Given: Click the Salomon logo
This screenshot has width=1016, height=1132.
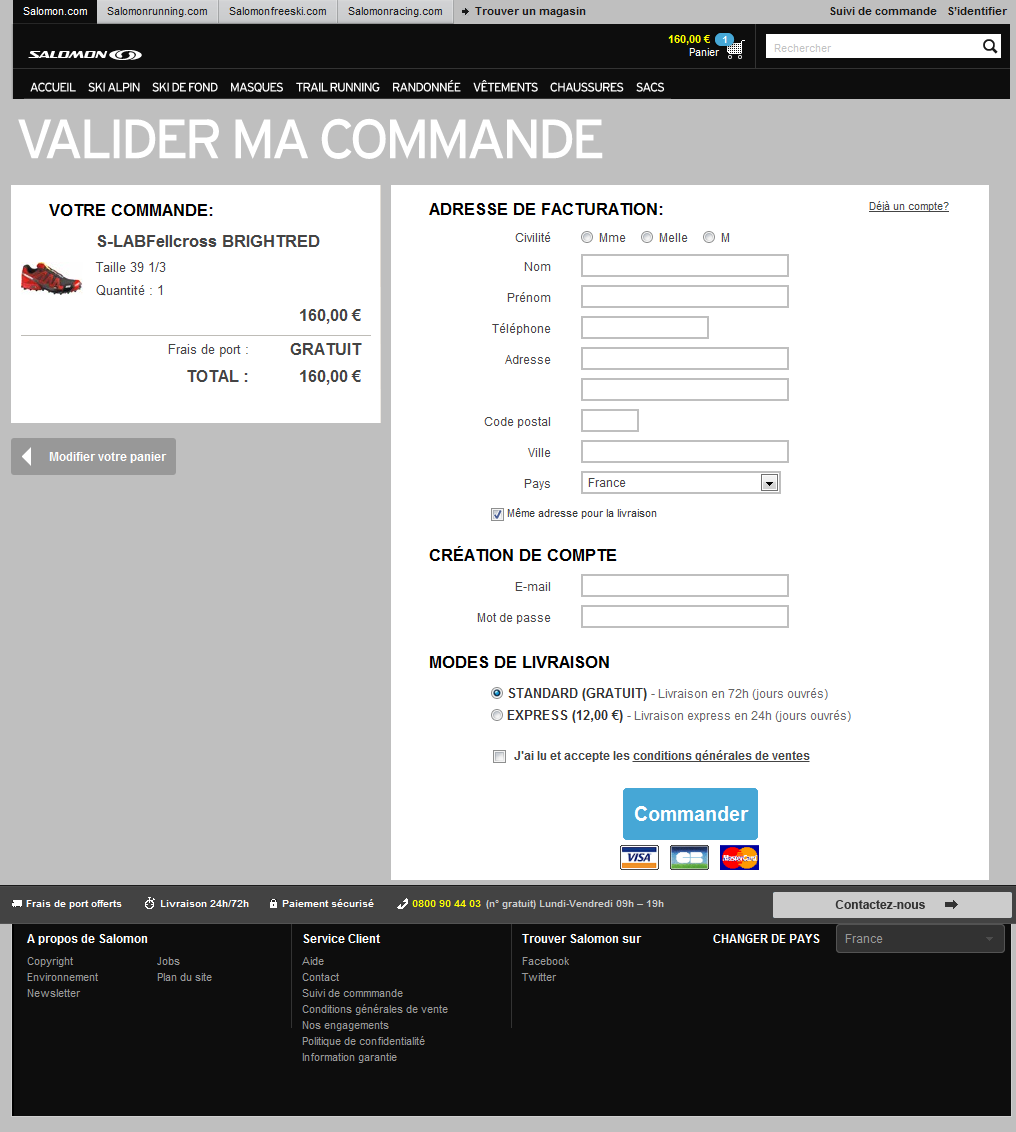Looking at the screenshot, I should point(85,54).
